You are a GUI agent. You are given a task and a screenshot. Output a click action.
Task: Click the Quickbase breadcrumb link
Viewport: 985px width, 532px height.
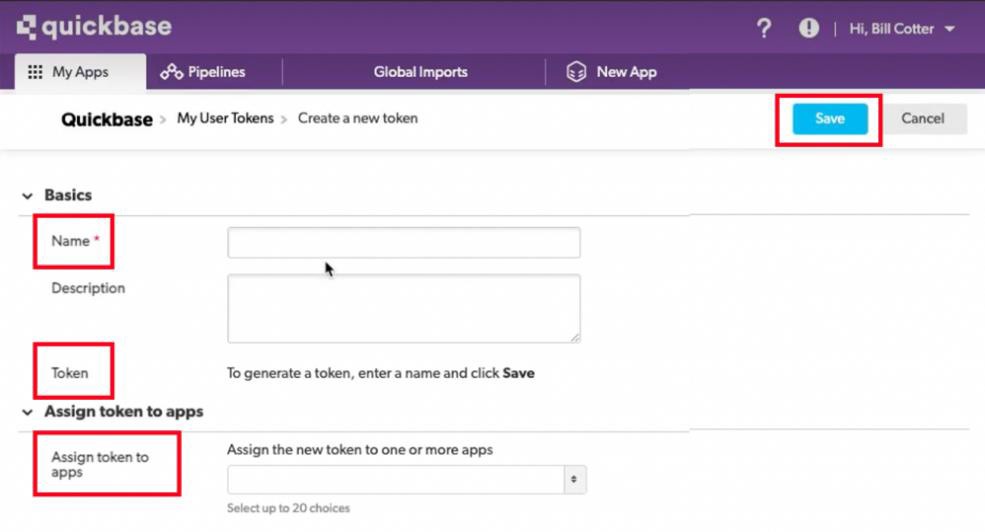[107, 119]
